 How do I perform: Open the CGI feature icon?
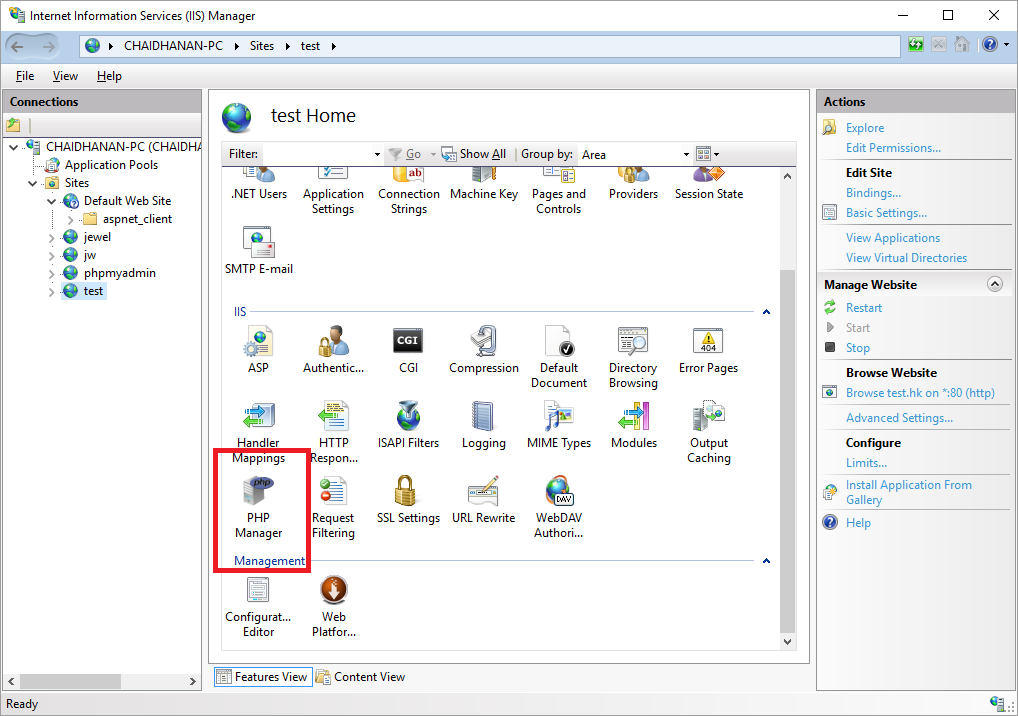(408, 351)
